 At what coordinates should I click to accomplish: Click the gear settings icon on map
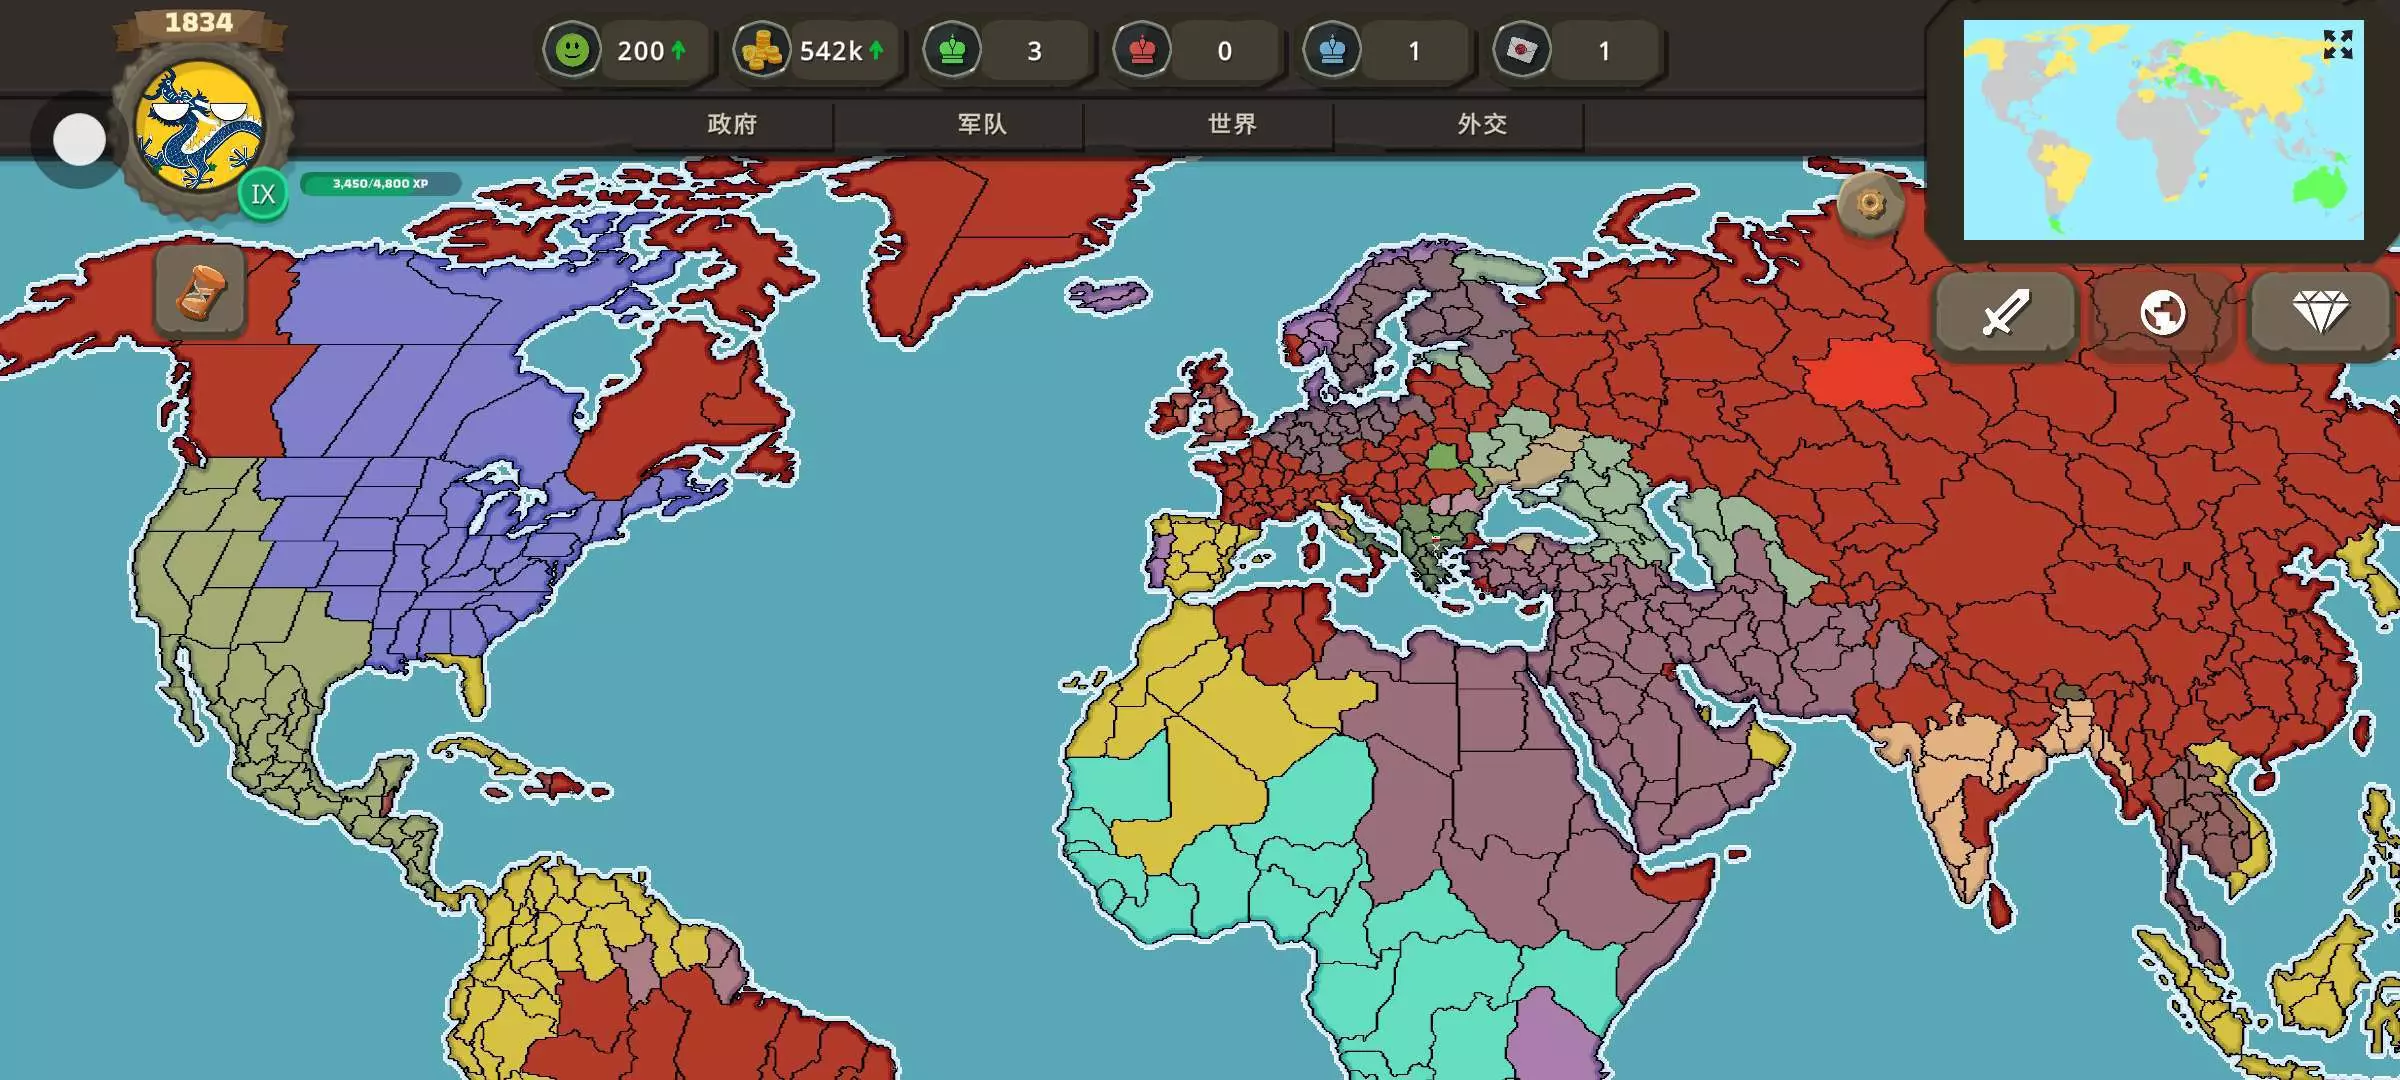1870,204
